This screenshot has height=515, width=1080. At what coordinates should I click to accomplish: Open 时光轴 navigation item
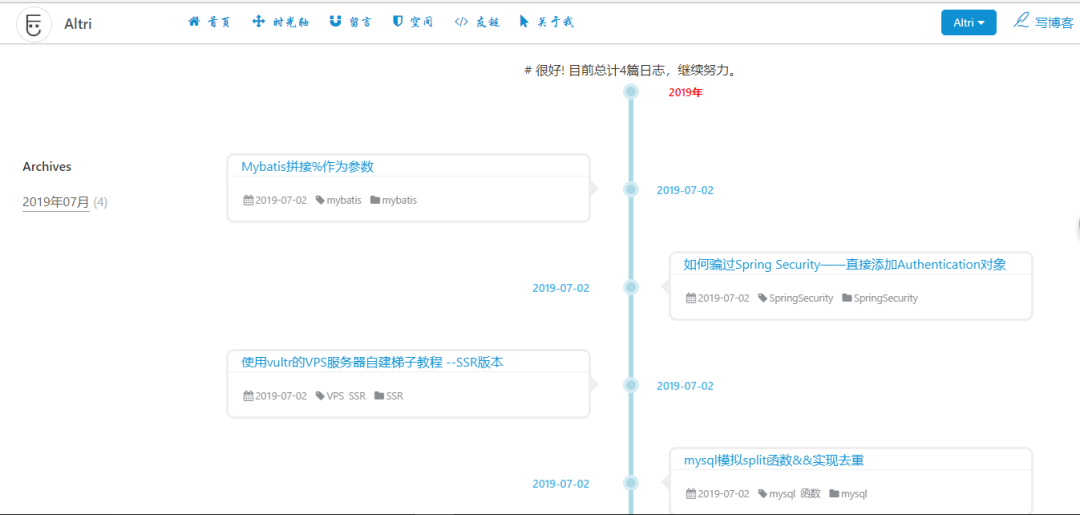click(x=291, y=22)
